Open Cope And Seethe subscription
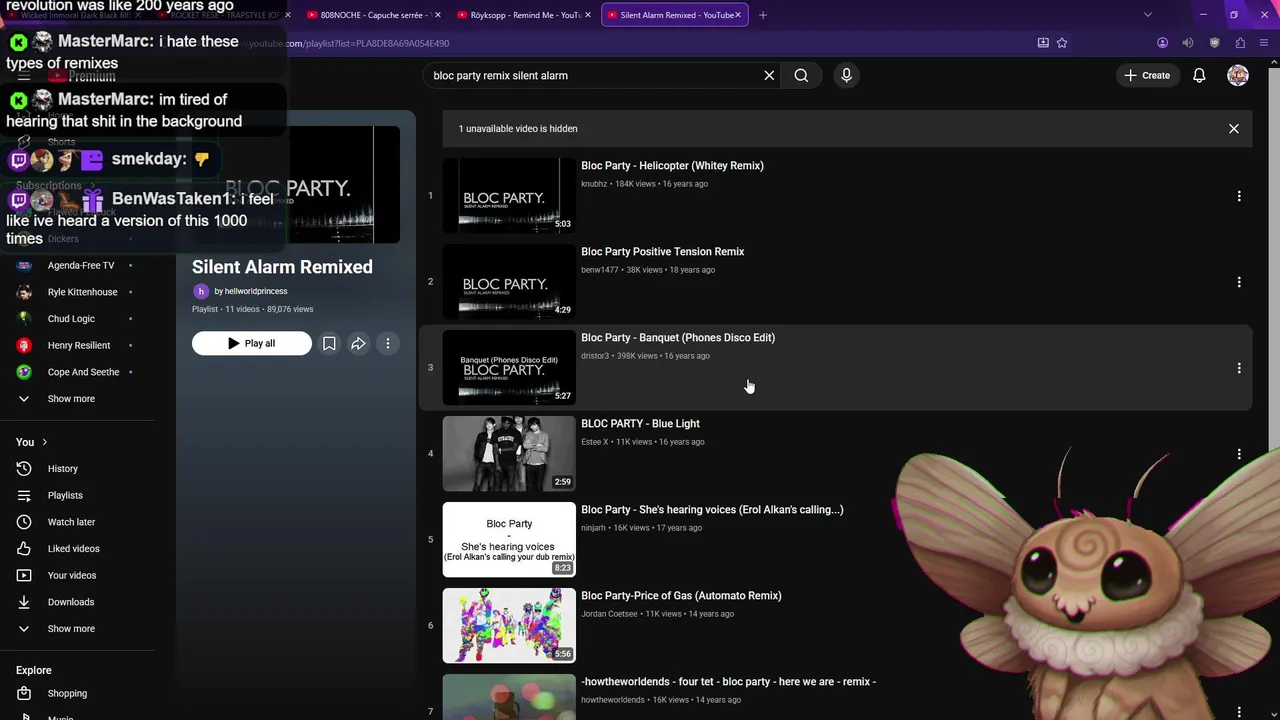This screenshot has height=720, width=1280. 83,372
